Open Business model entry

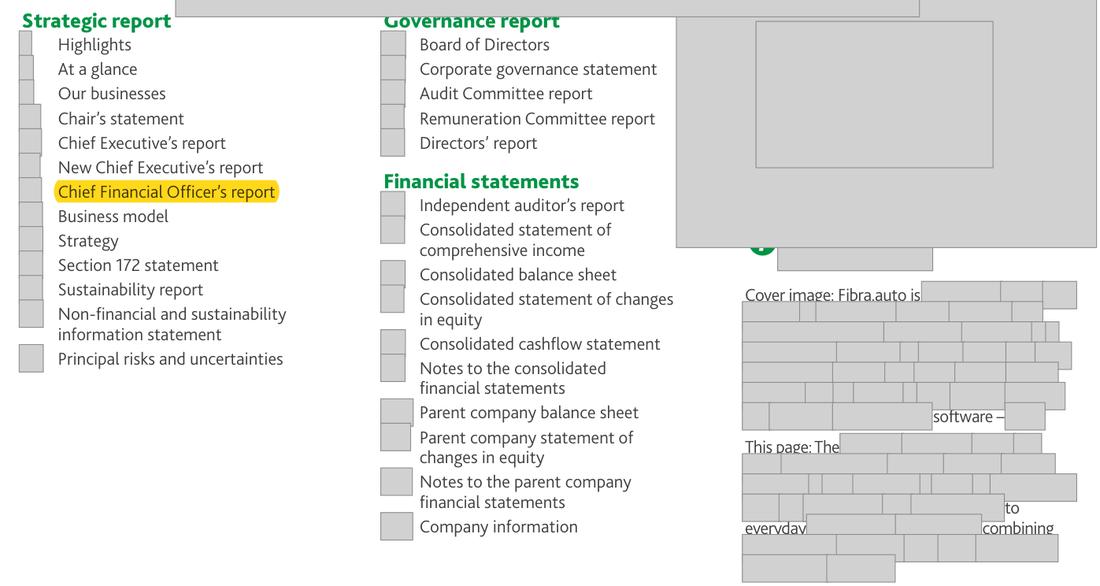(x=113, y=216)
